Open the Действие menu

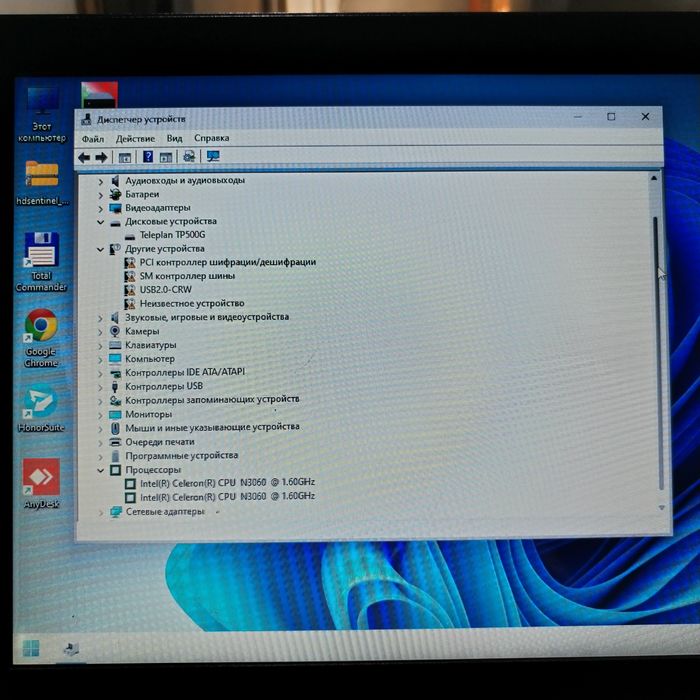135,139
